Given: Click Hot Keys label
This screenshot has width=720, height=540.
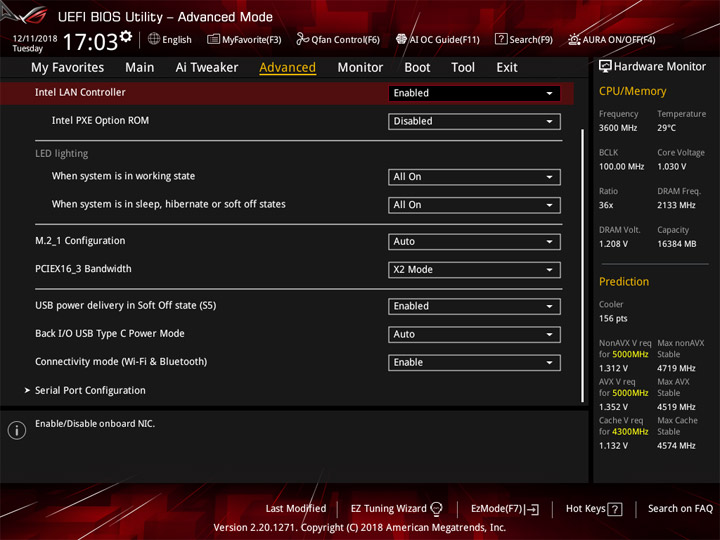Looking at the screenshot, I should coord(585,508).
